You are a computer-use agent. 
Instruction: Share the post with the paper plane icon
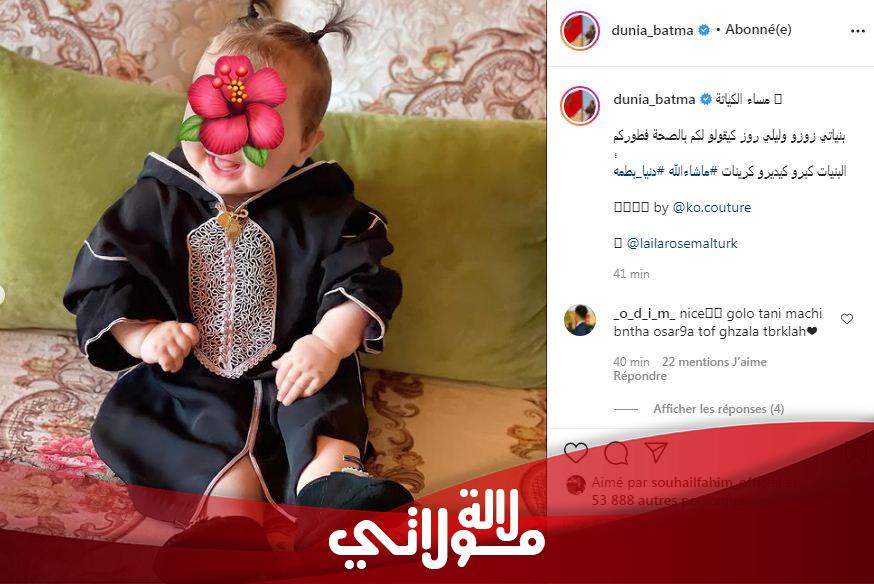point(656,452)
